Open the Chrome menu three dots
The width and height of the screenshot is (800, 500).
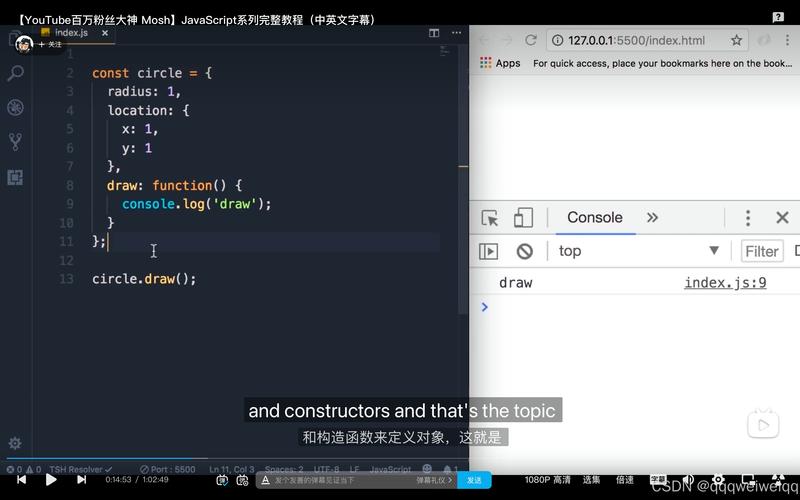tap(787, 40)
